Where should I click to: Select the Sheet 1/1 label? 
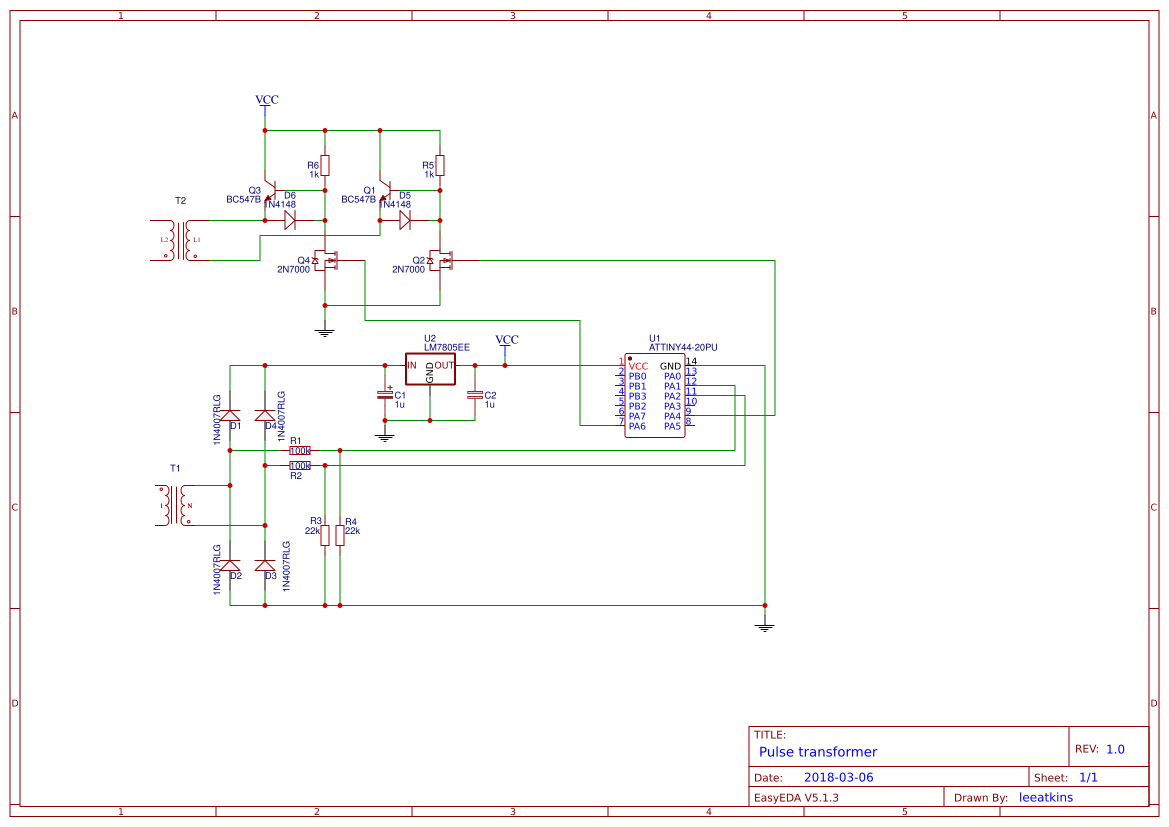(x=1090, y=776)
